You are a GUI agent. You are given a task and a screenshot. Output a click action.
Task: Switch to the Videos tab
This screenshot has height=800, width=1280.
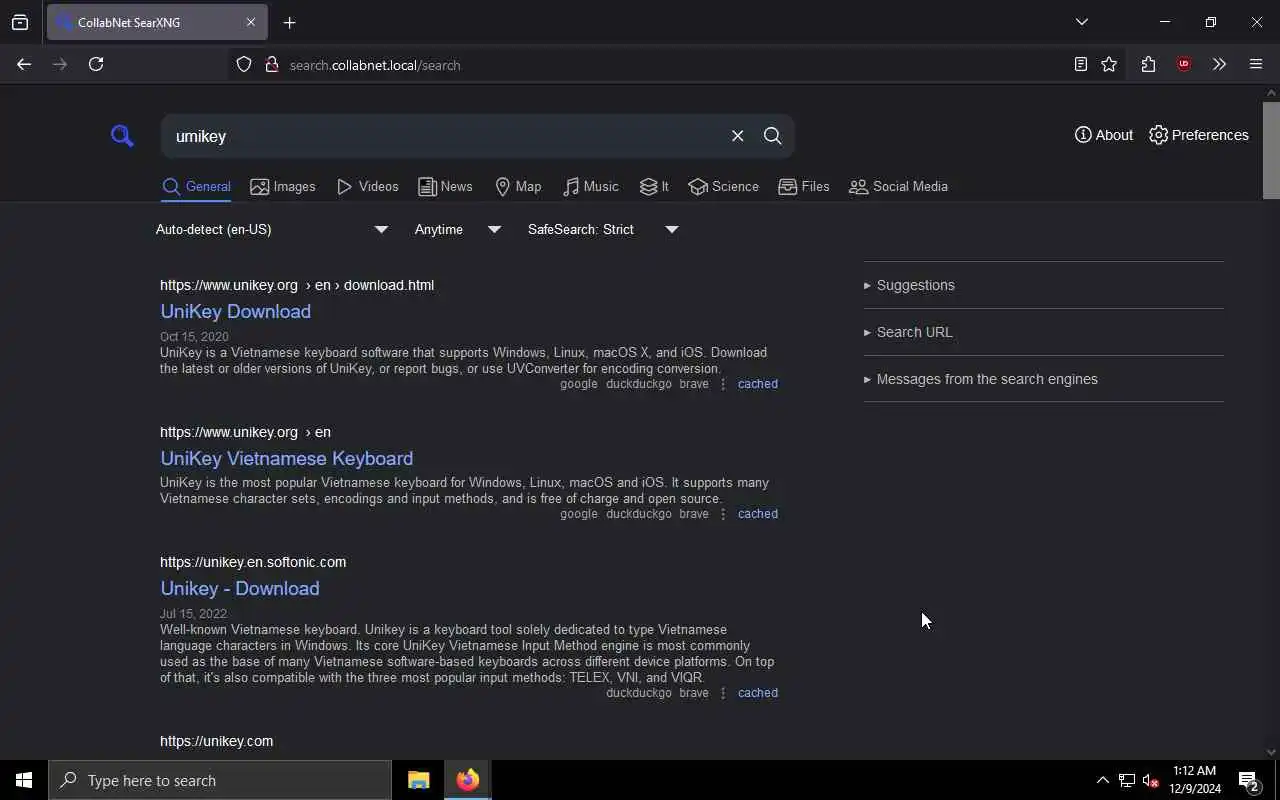pos(367,187)
